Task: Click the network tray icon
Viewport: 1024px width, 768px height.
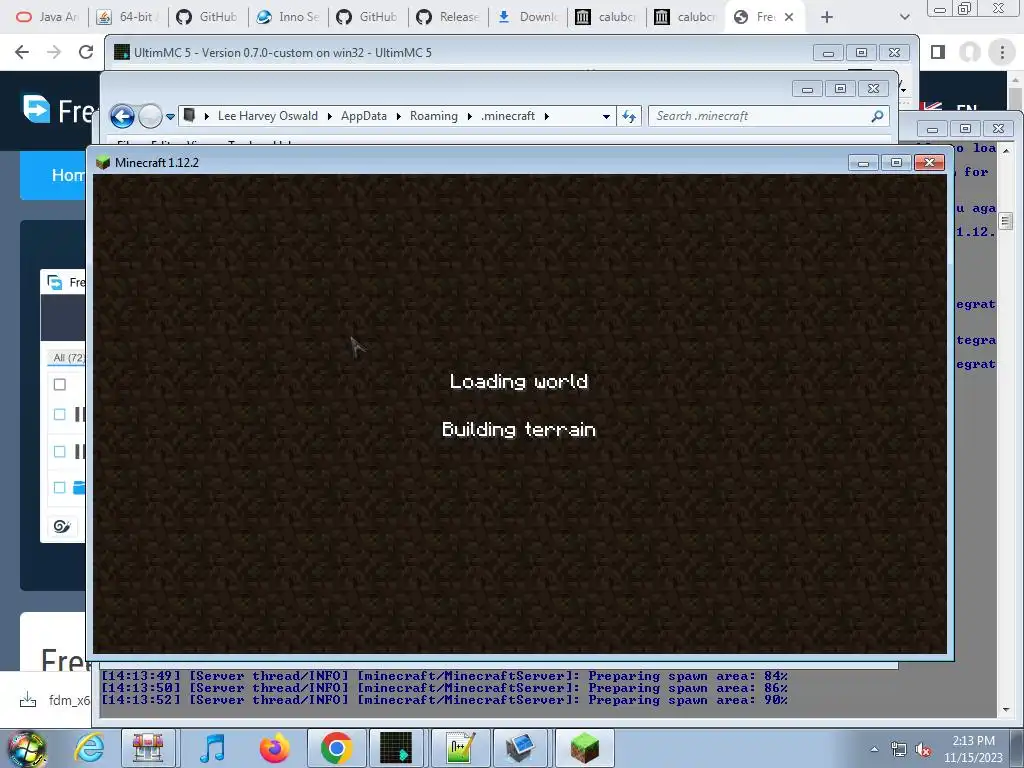Action: coord(899,750)
